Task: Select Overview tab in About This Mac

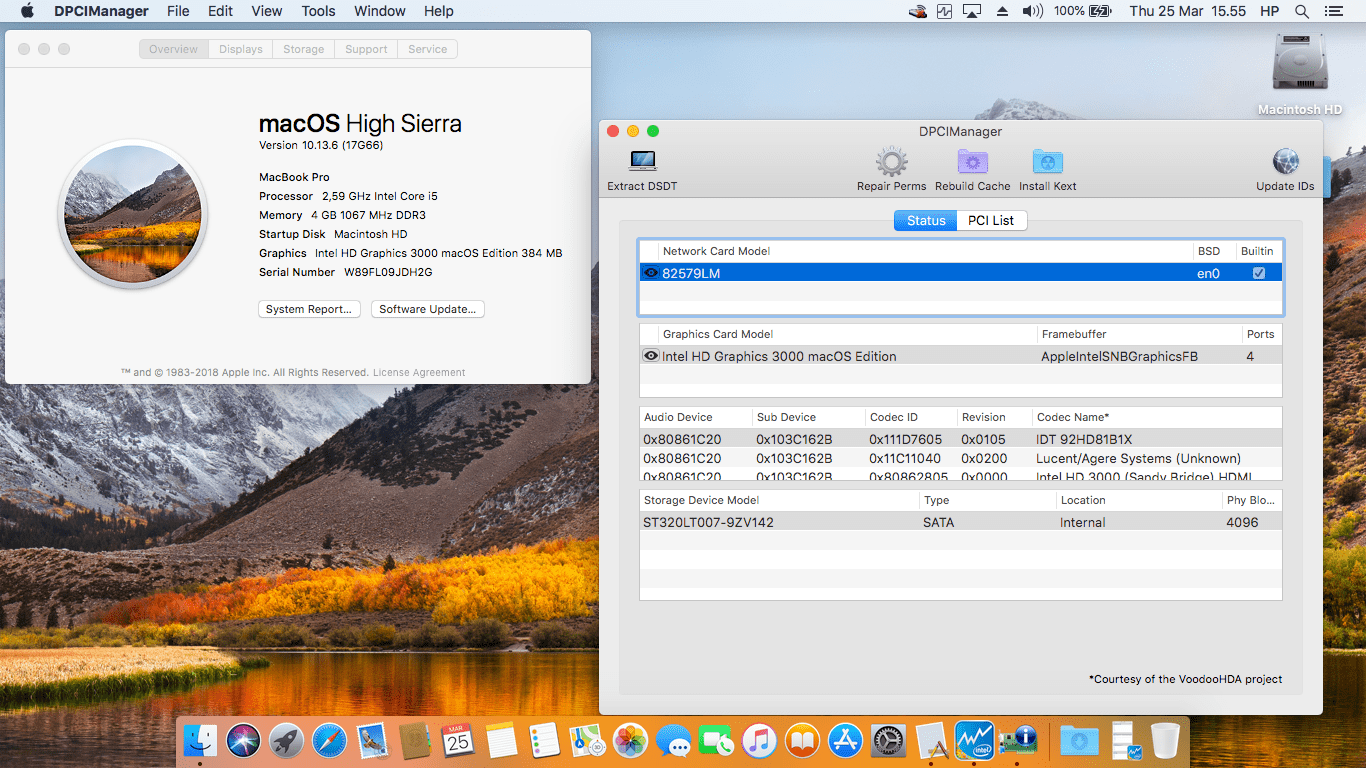Action: click(x=174, y=49)
